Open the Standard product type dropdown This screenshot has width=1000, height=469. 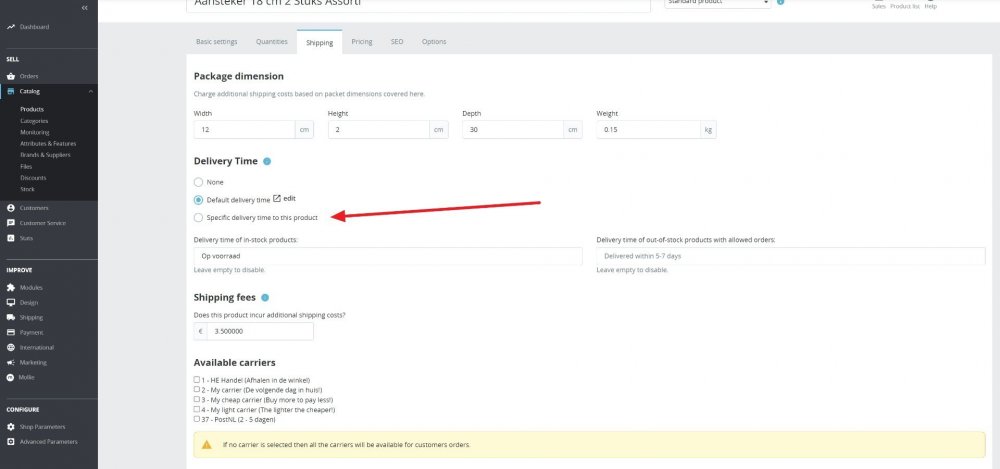(717, 4)
